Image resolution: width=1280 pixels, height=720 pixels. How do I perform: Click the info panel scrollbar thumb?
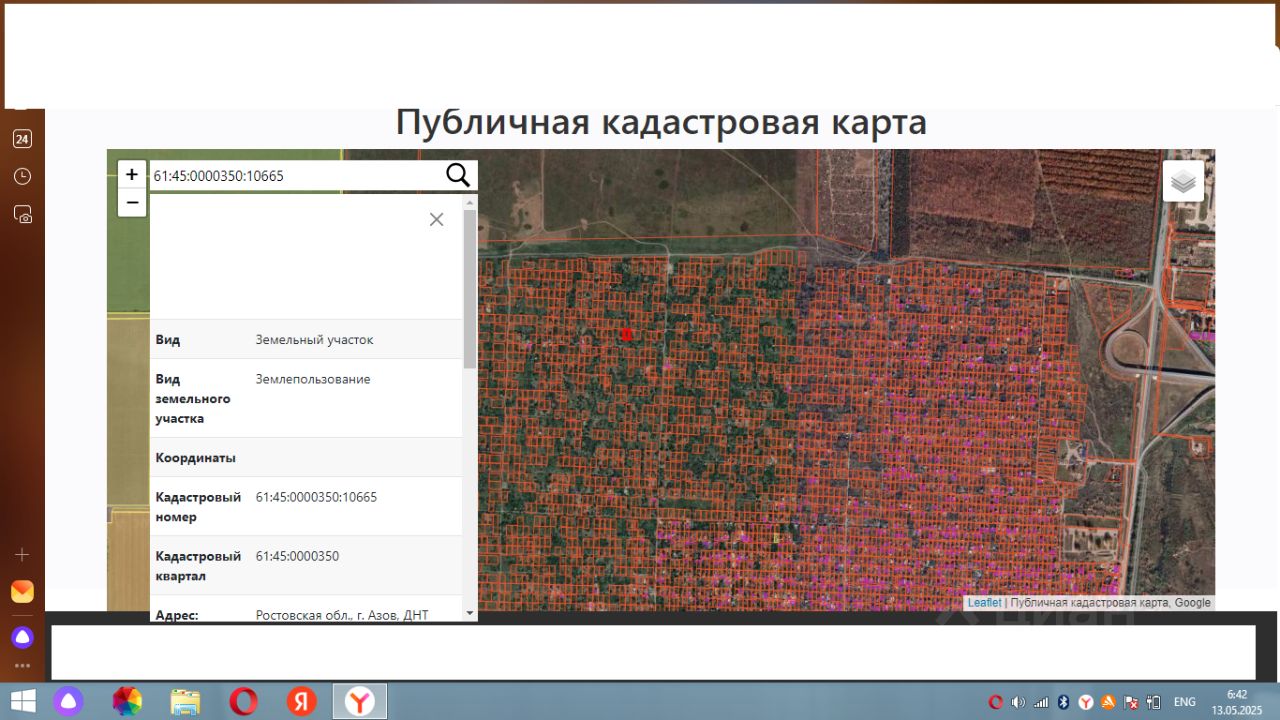[470, 288]
